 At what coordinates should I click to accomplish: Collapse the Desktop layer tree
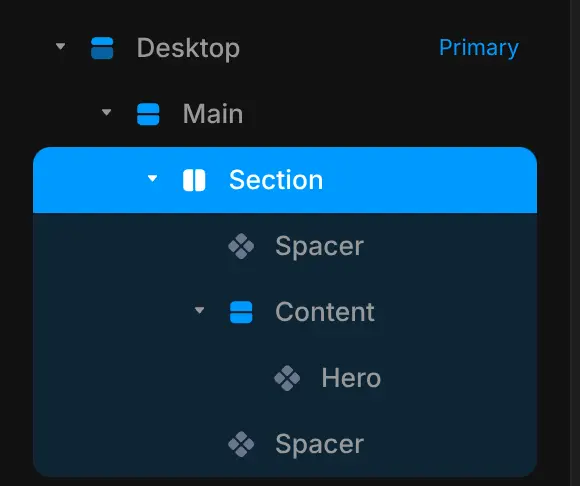coord(60,47)
